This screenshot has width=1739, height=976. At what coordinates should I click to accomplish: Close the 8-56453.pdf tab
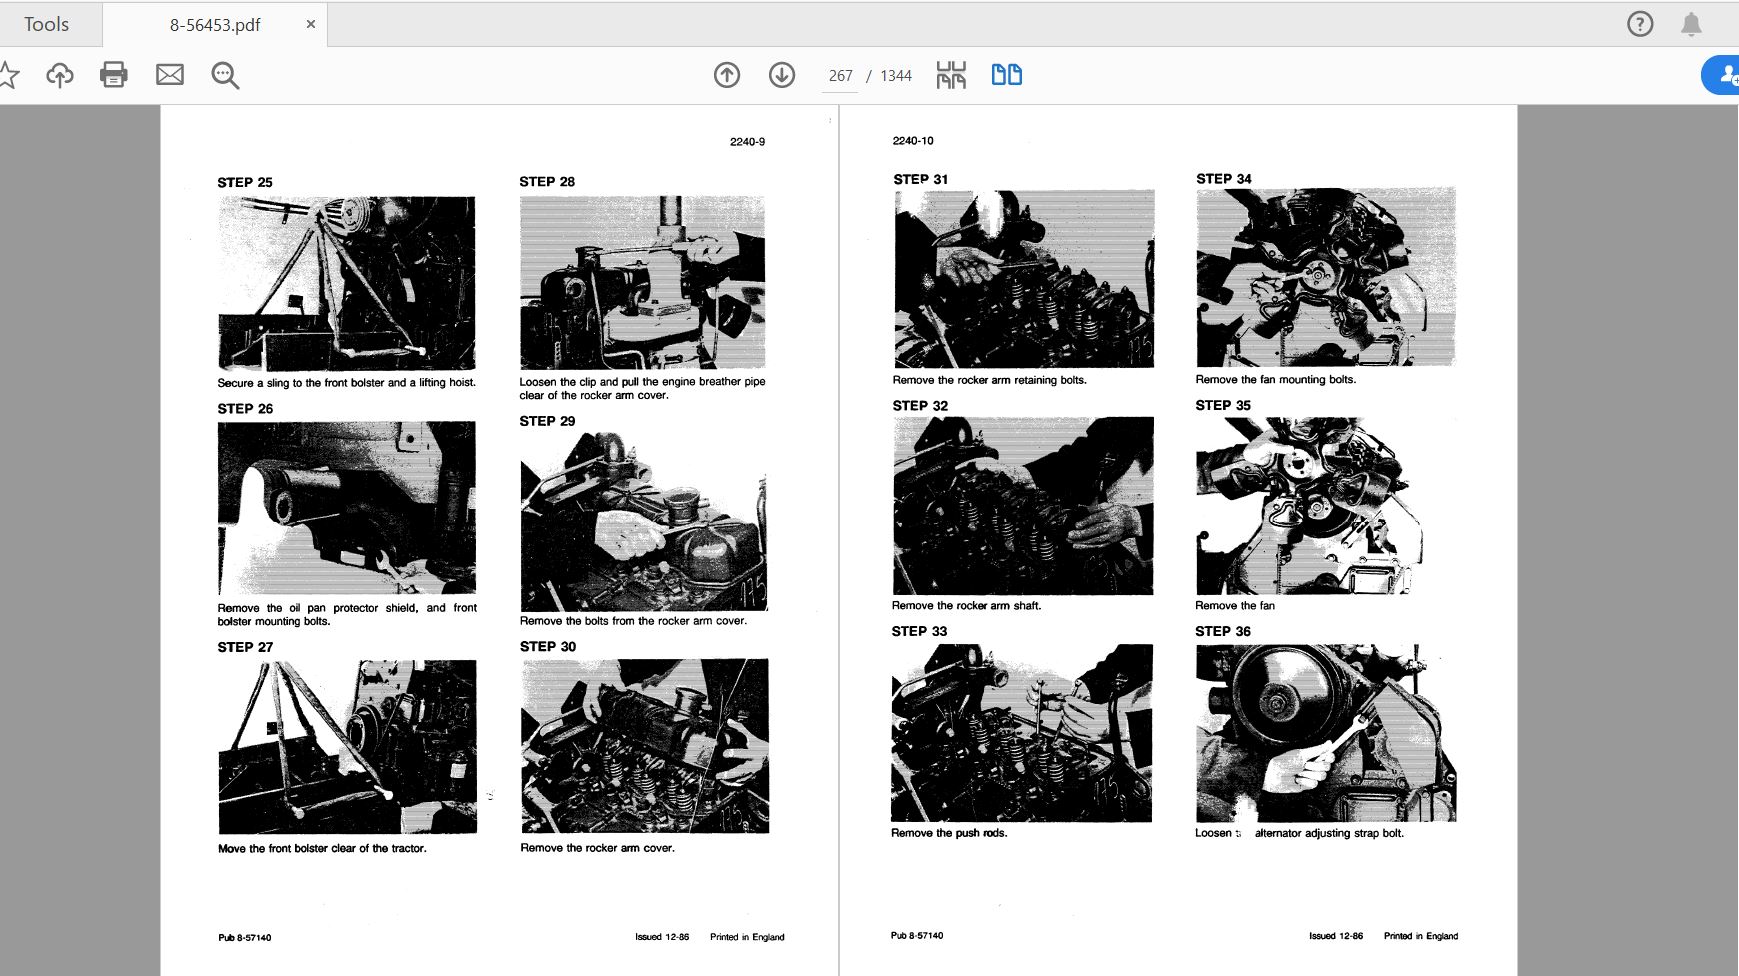coord(311,24)
